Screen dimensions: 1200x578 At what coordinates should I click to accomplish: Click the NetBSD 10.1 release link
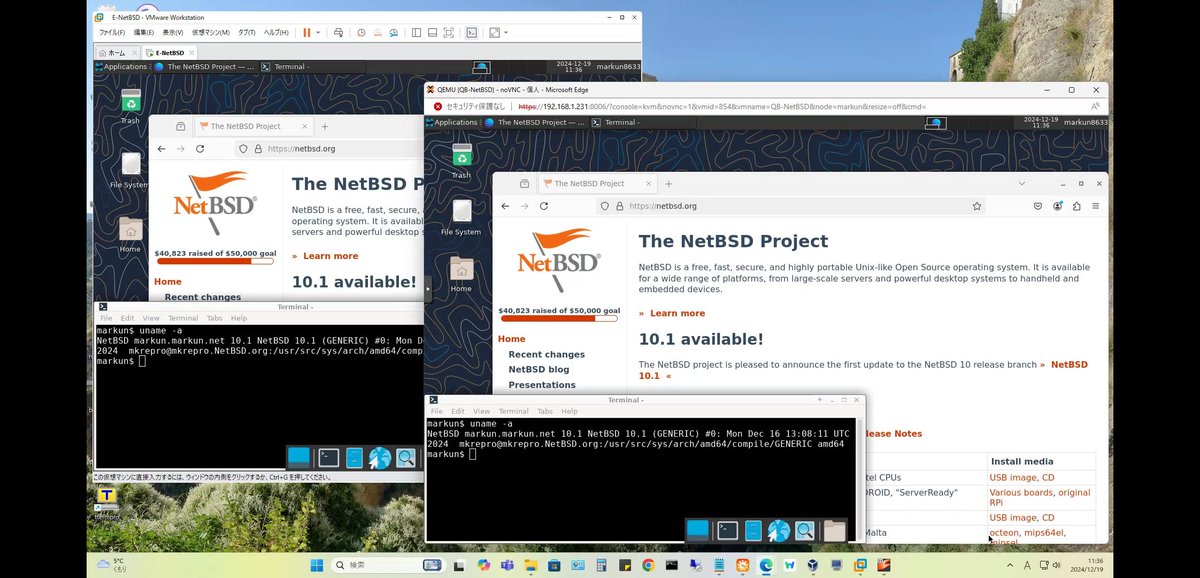click(1069, 365)
